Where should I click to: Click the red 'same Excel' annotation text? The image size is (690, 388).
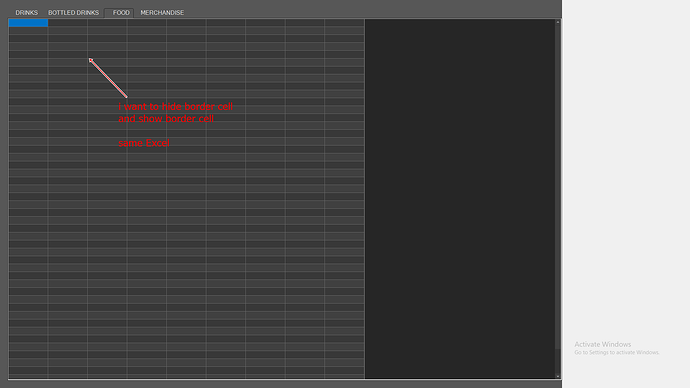tap(144, 143)
